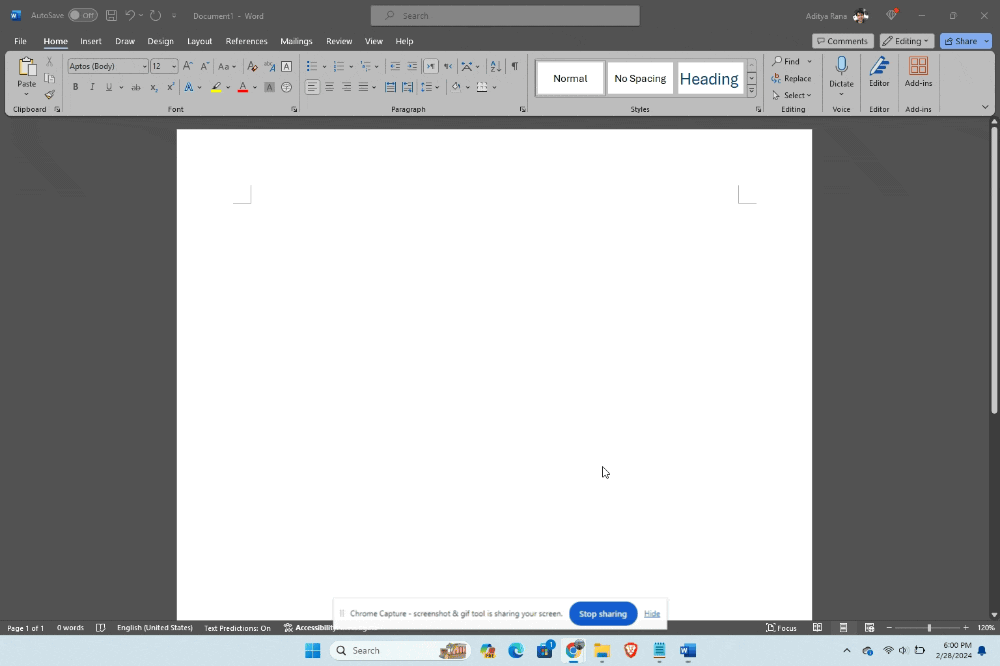1000x666 pixels.
Task: Clear all formatting with Clear Formatting
Action: coord(253,66)
